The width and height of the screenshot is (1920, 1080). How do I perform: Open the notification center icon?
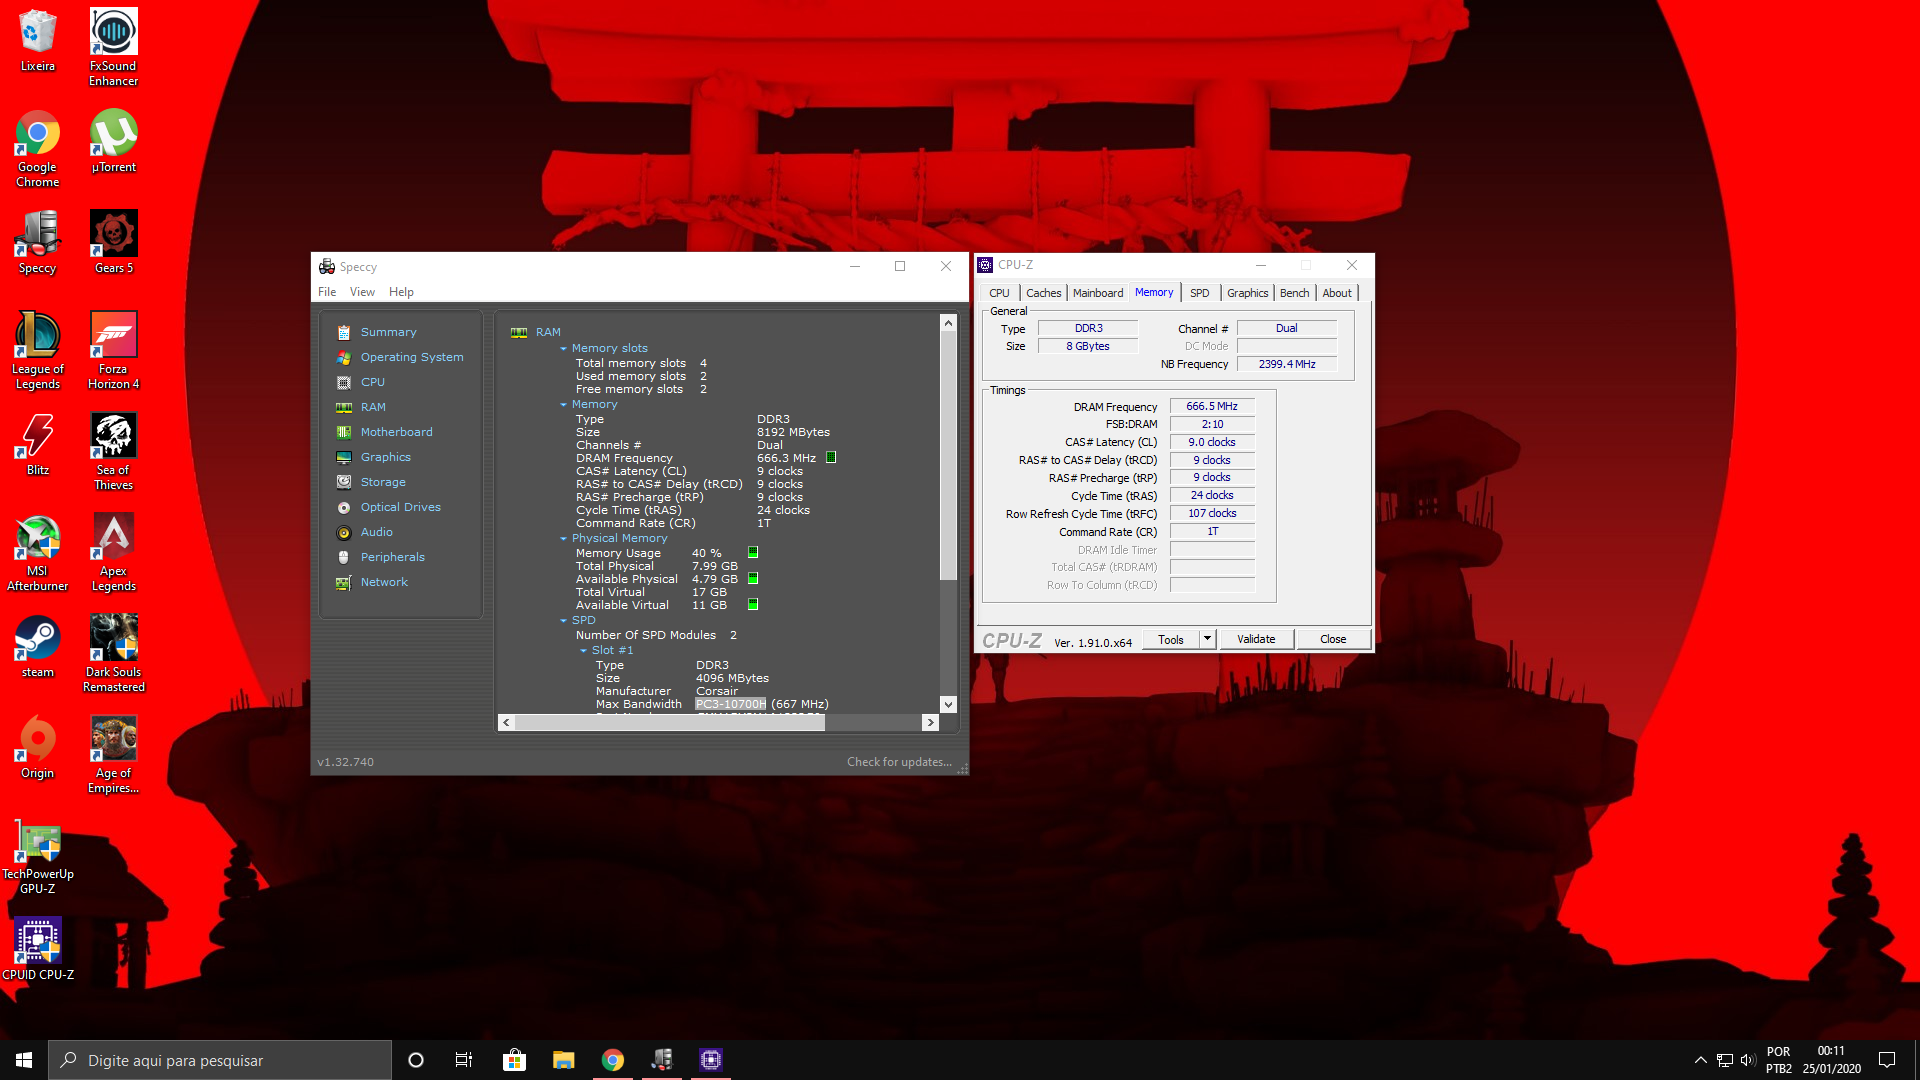(1887, 1060)
